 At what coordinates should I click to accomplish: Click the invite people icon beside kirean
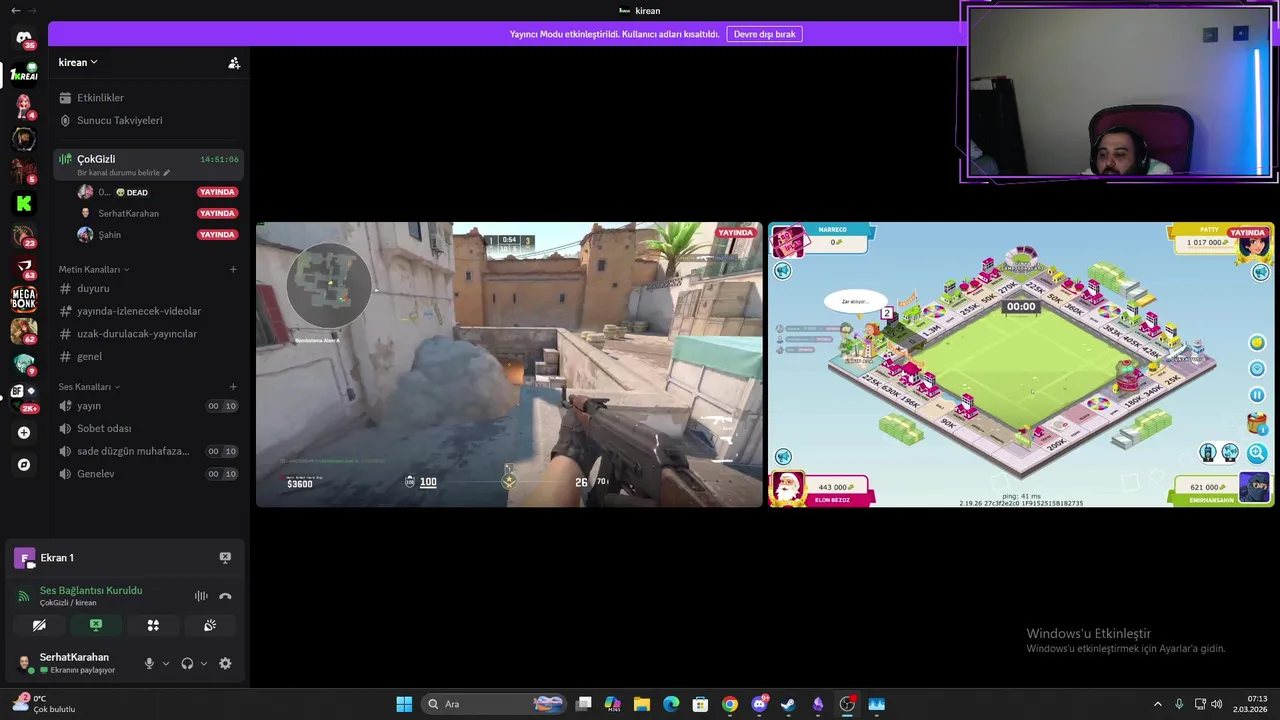tap(234, 63)
